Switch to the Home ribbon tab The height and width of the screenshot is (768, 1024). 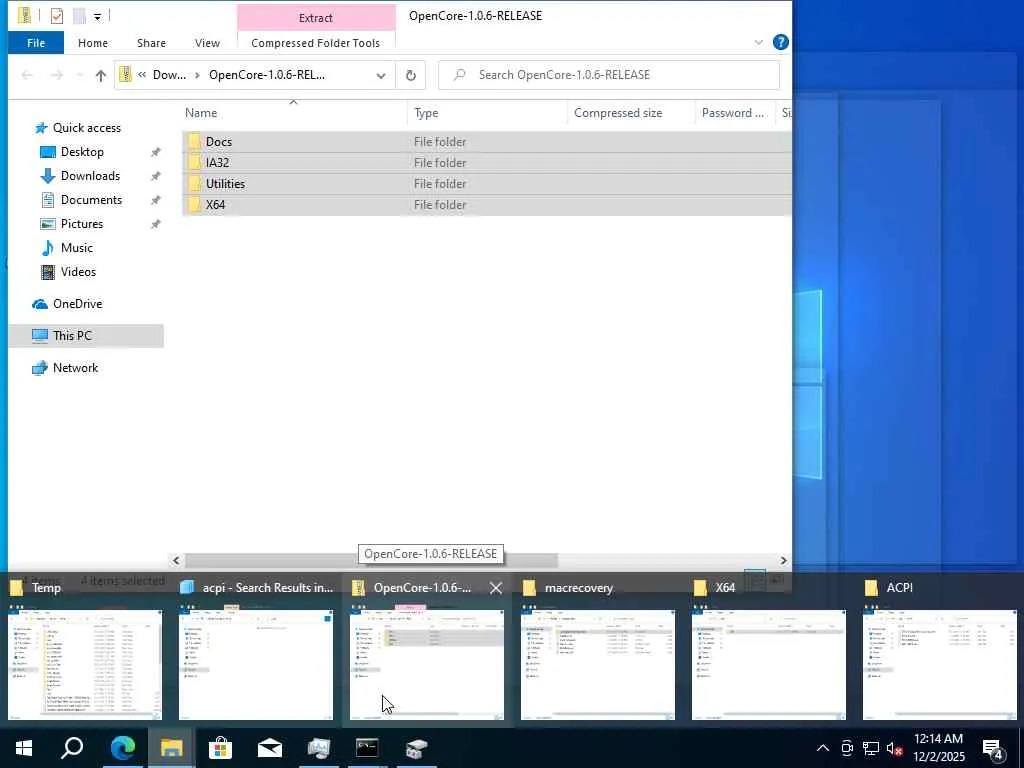tap(93, 43)
